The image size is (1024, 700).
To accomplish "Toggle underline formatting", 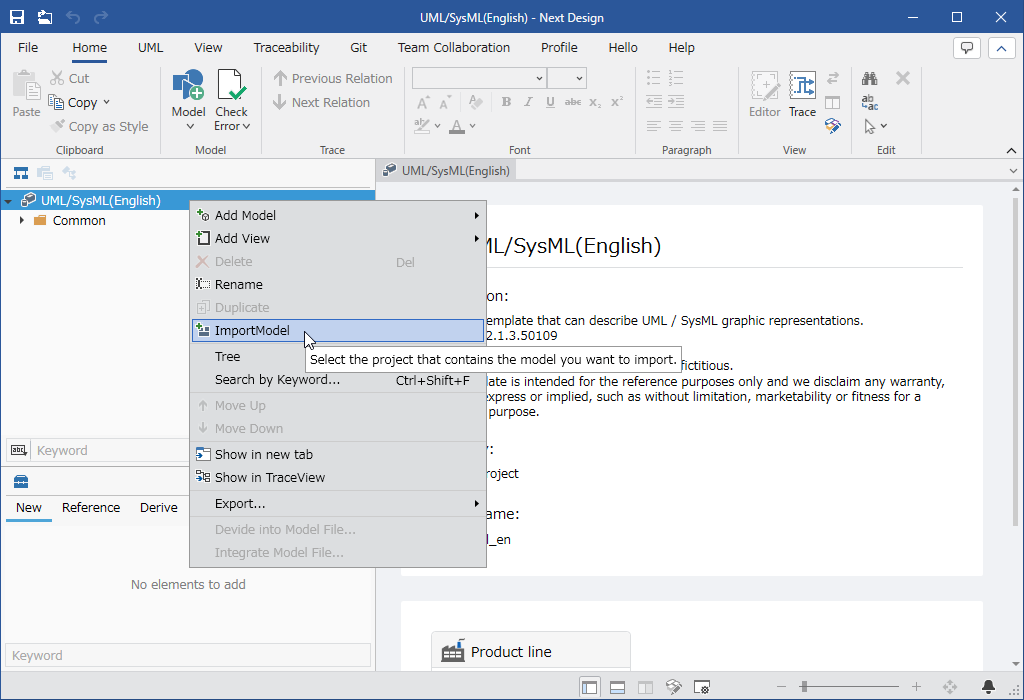I will click(551, 102).
